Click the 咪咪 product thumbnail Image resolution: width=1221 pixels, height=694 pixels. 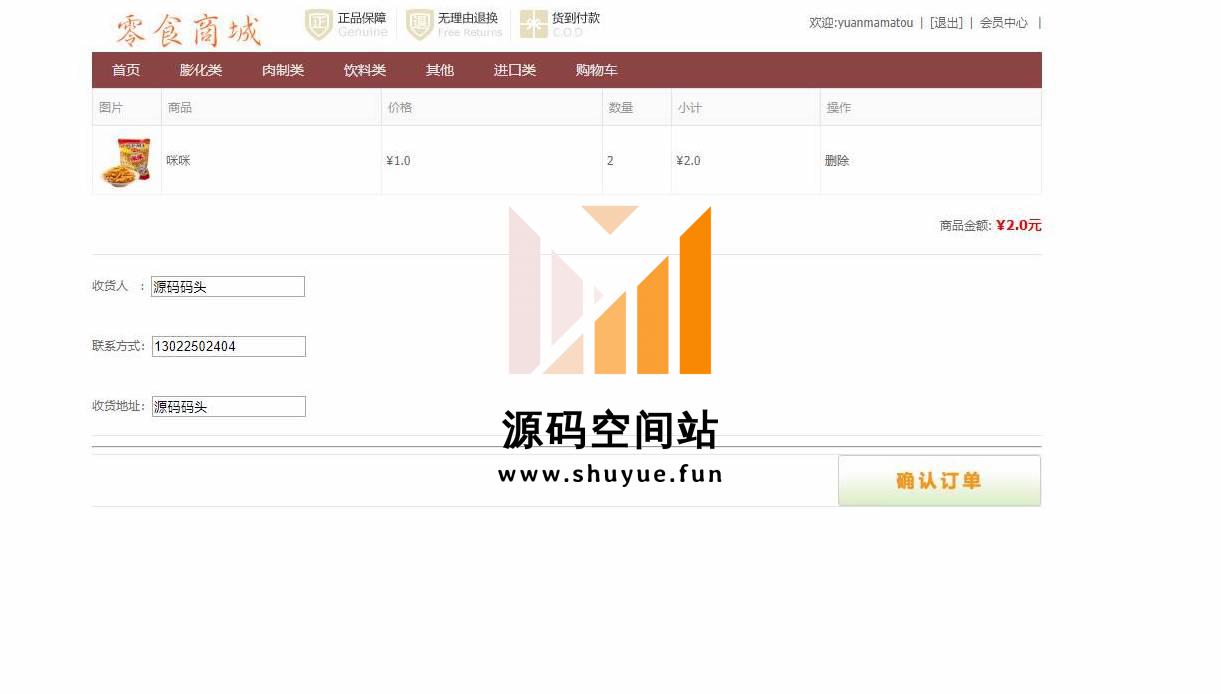click(x=126, y=161)
